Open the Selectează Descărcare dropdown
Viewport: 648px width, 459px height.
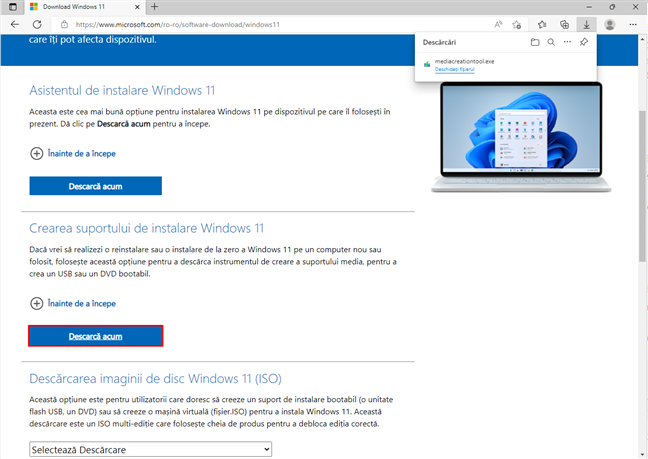150,449
